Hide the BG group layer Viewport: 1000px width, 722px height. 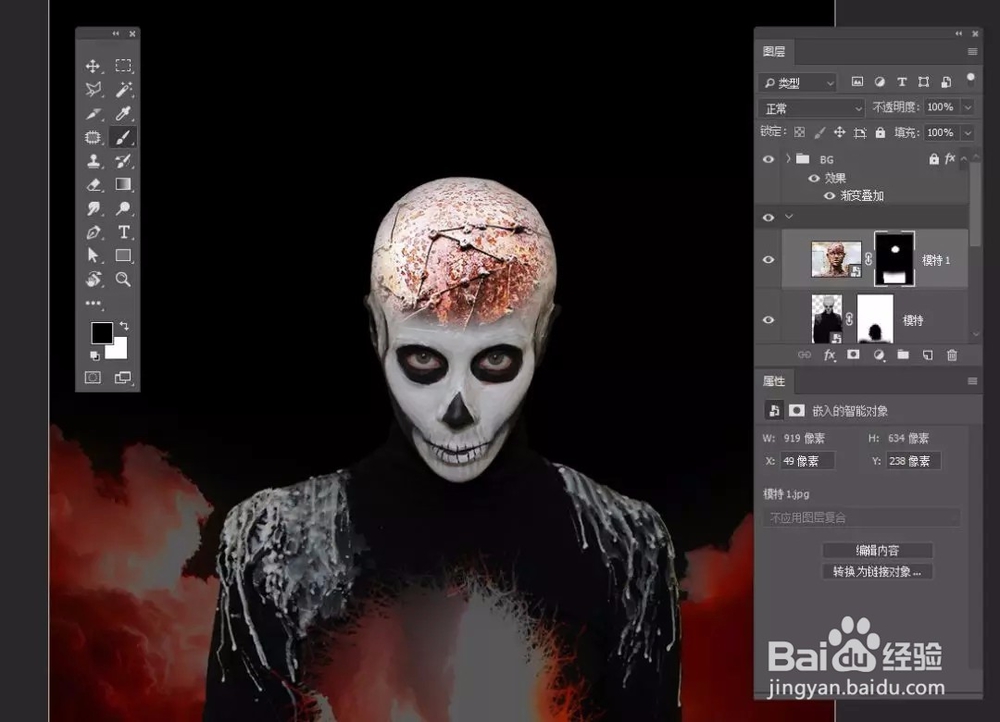coord(768,159)
